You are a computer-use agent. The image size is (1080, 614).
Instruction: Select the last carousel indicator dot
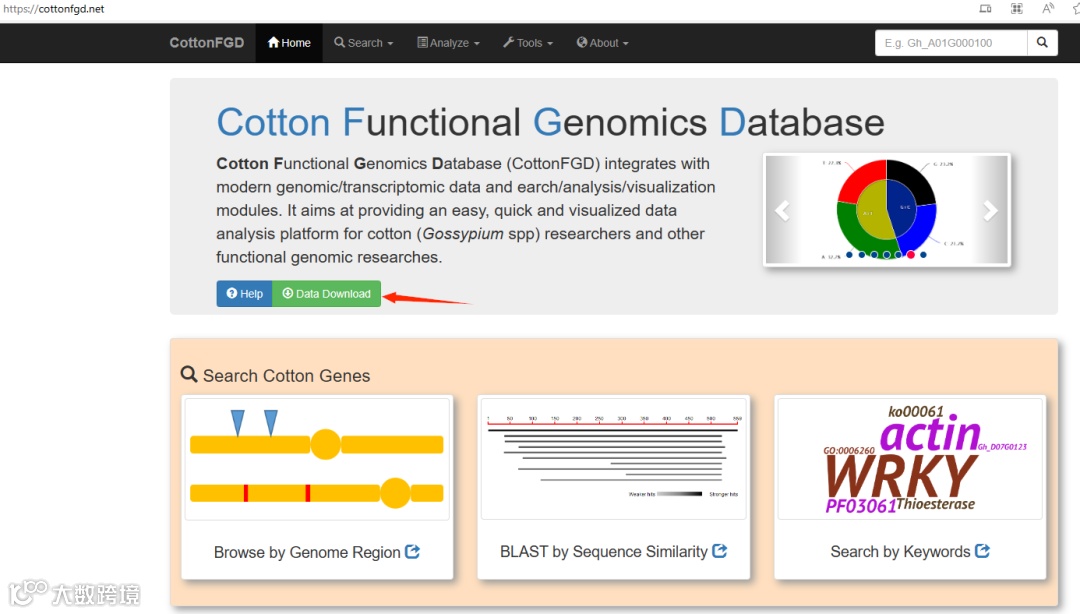point(923,255)
